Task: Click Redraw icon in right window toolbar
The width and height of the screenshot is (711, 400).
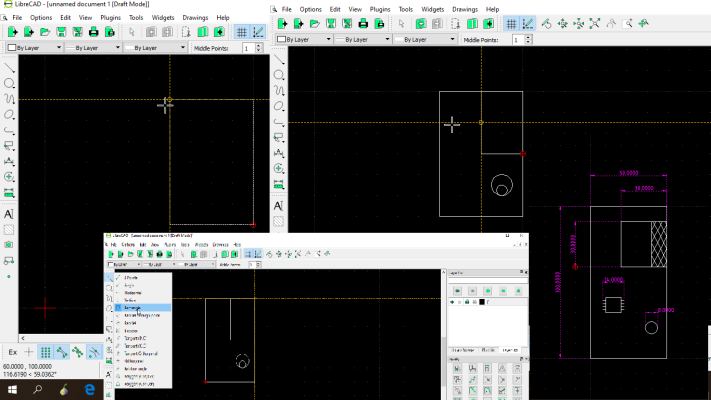Action: click(x=546, y=24)
